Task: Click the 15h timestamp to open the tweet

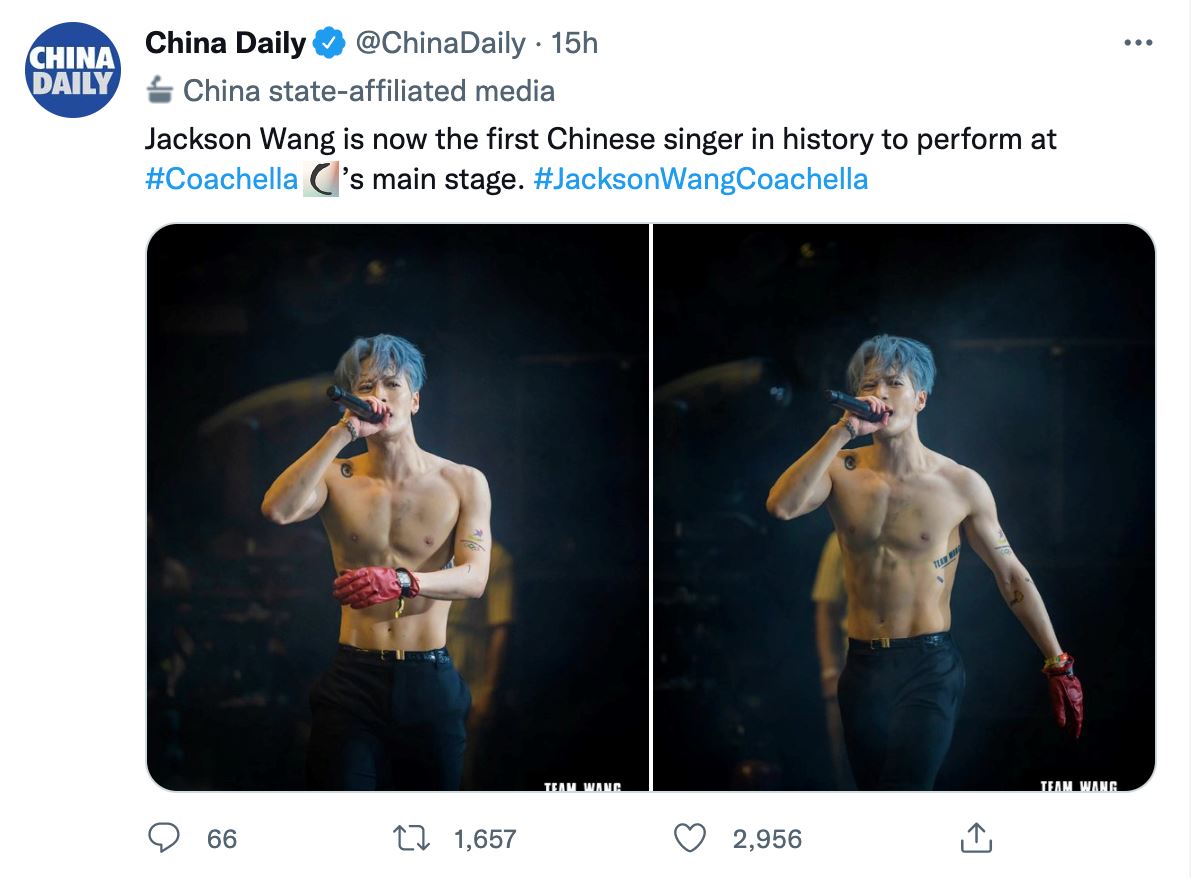Action: pos(573,42)
